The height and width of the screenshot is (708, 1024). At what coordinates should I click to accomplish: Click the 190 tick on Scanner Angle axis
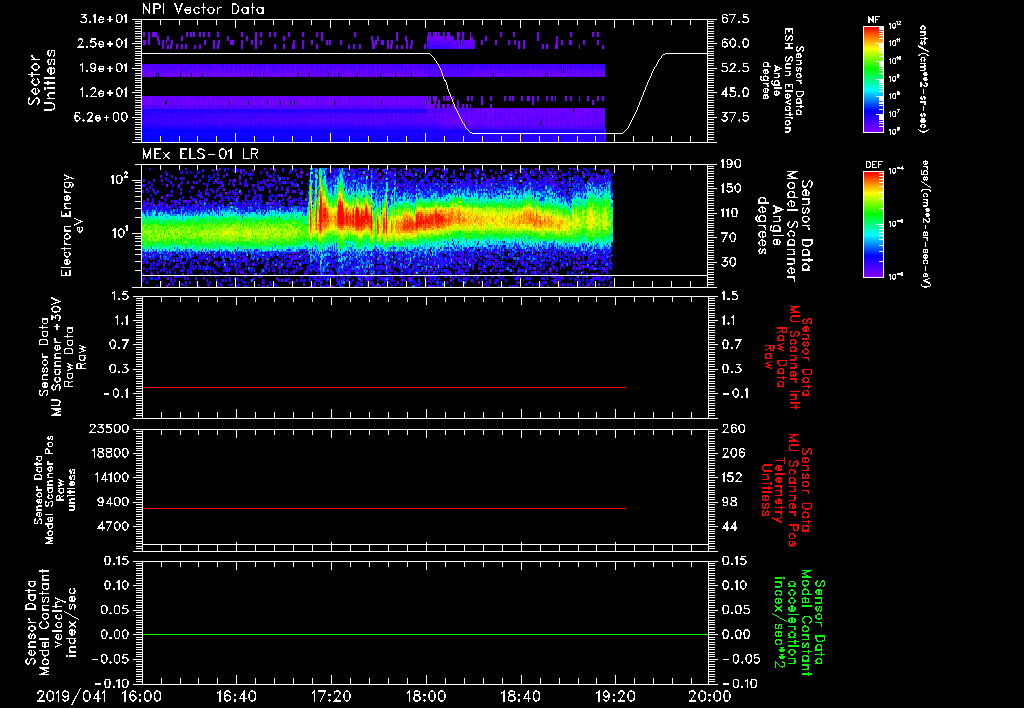(x=733, y=164)
